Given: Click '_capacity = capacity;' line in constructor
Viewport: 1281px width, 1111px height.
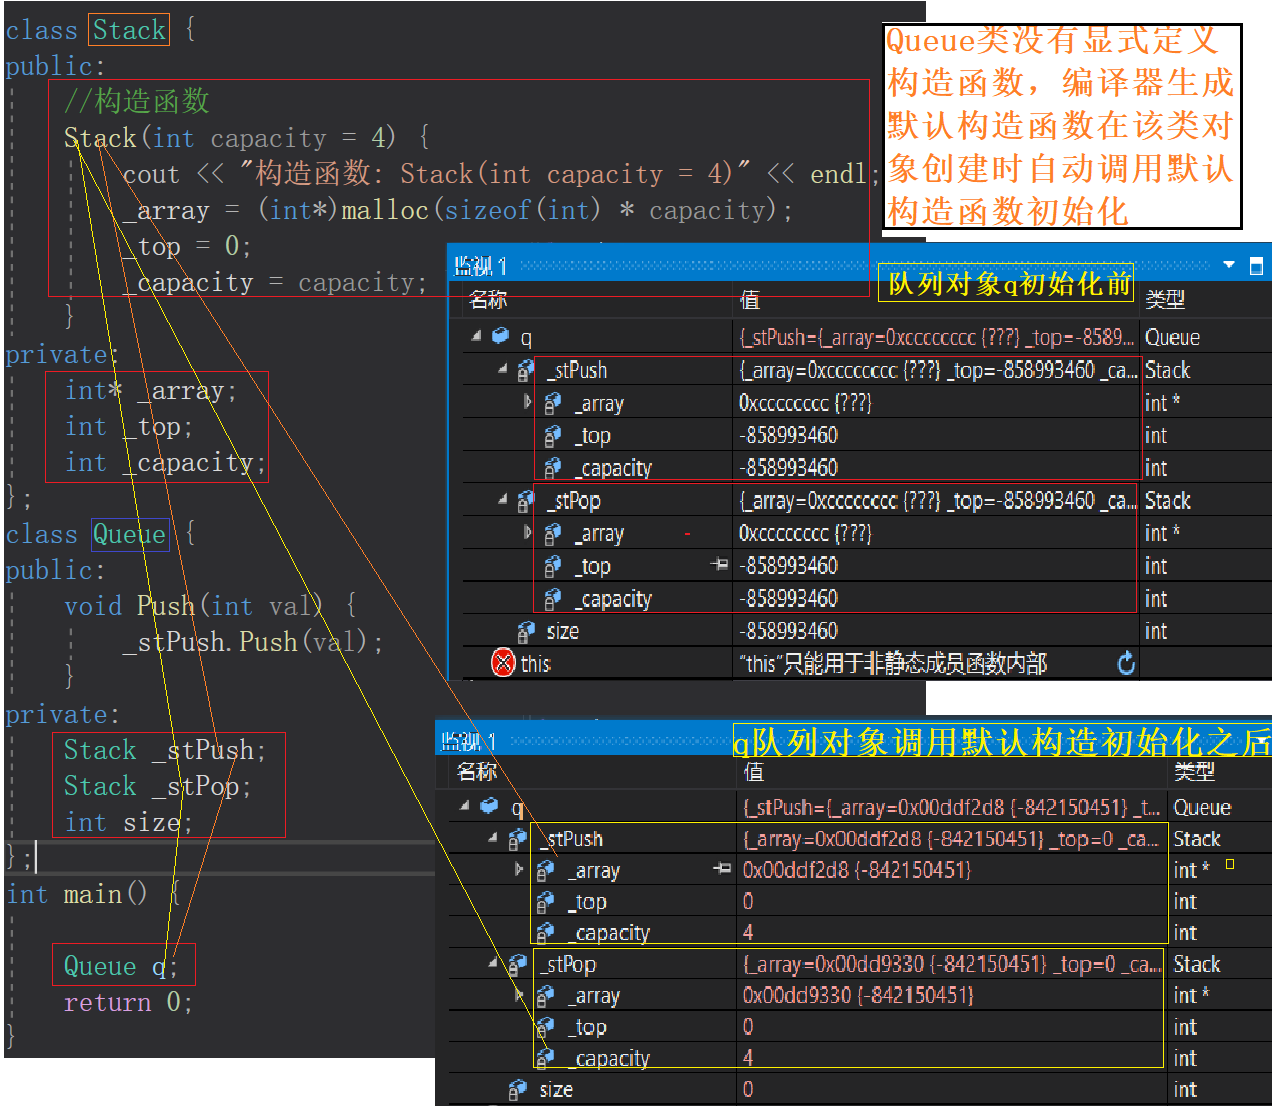Looking at the screenshot, I should point(275,283).
